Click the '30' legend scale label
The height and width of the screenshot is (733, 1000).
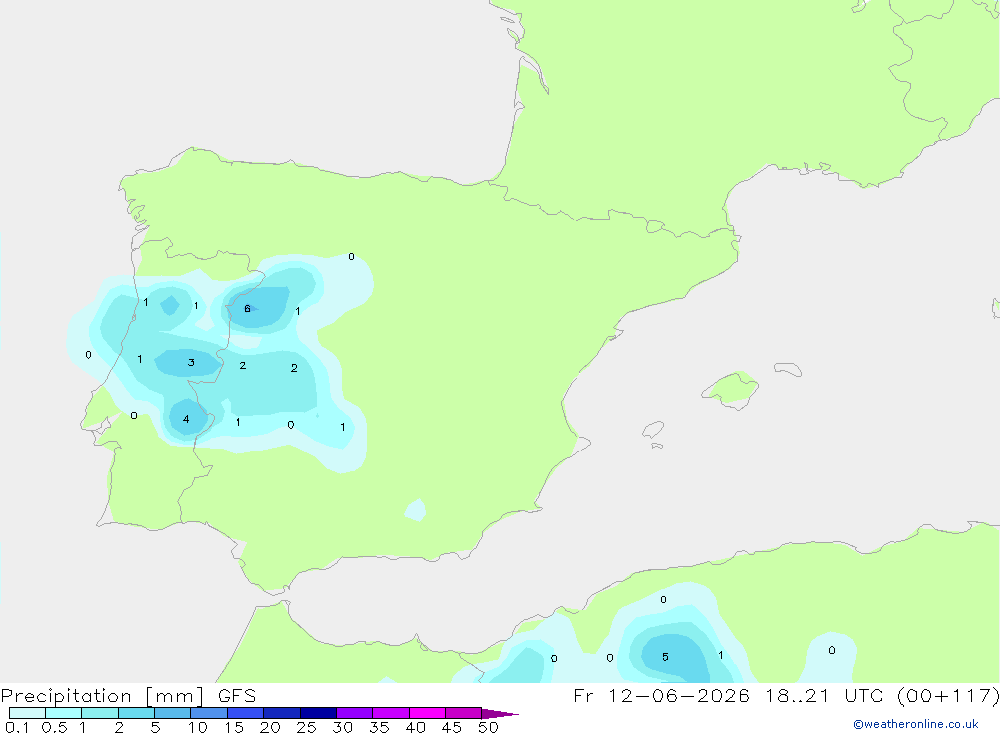pyautogui.click(x=342, y=727)
